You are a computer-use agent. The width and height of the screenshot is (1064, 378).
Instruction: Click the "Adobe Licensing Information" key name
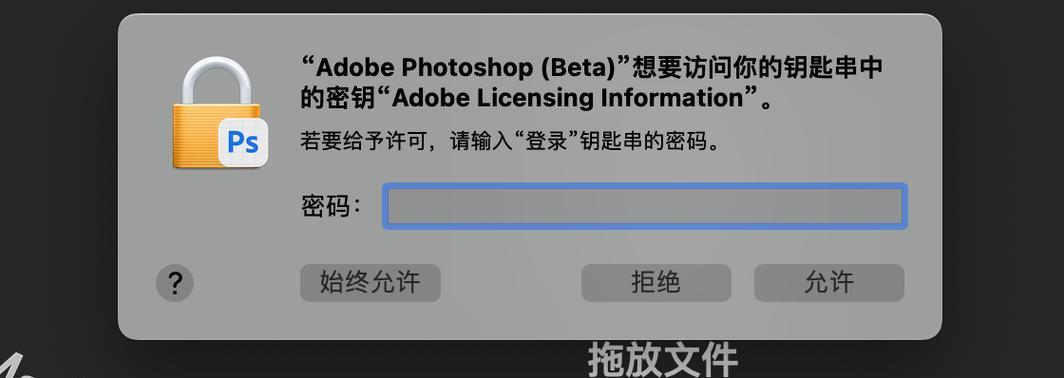[x=567, y=98]
